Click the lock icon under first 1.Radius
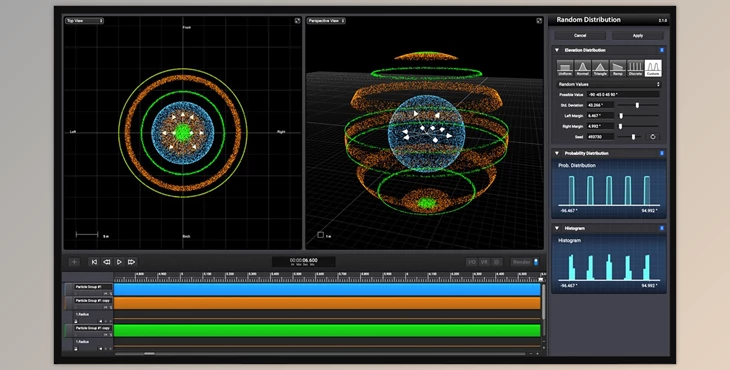Viewport: 730px width, 370px height. point(76,321)
